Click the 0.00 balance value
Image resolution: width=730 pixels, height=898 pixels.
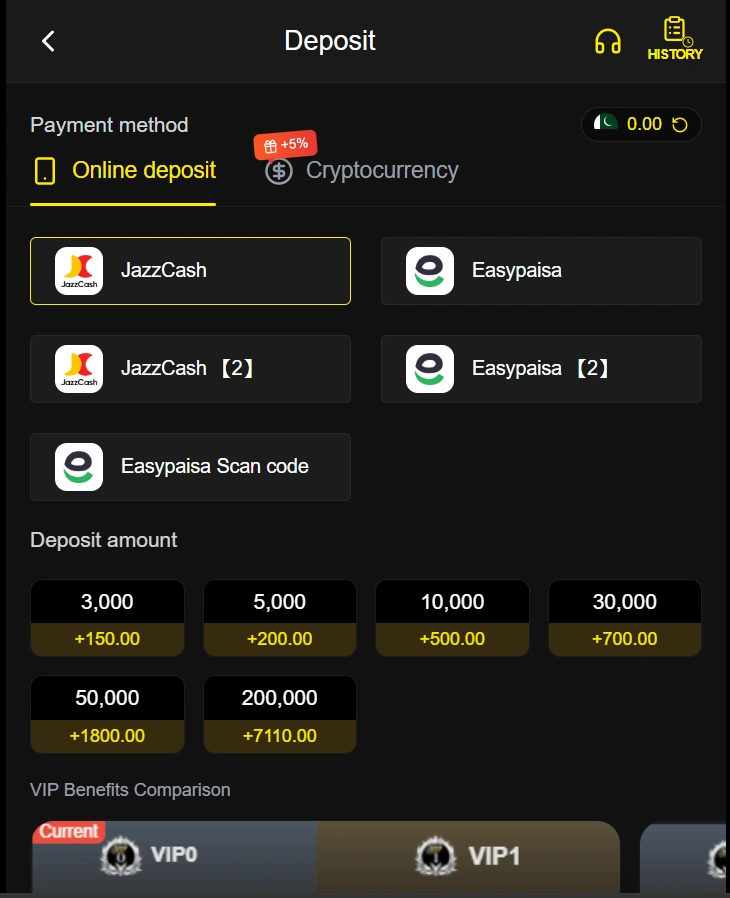(x=644, y=124)
